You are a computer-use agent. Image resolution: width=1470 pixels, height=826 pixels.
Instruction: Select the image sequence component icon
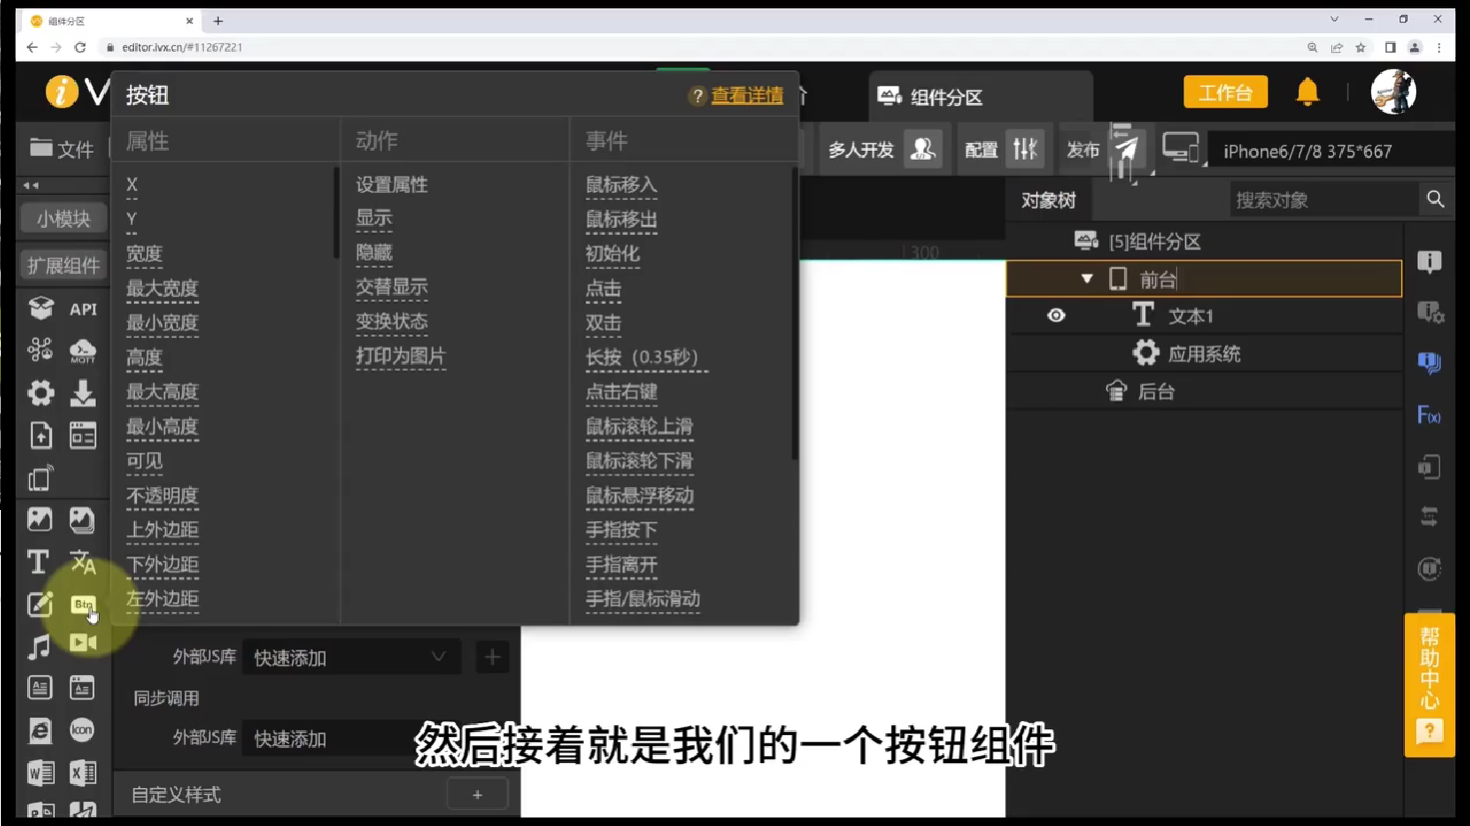point(83,520)
